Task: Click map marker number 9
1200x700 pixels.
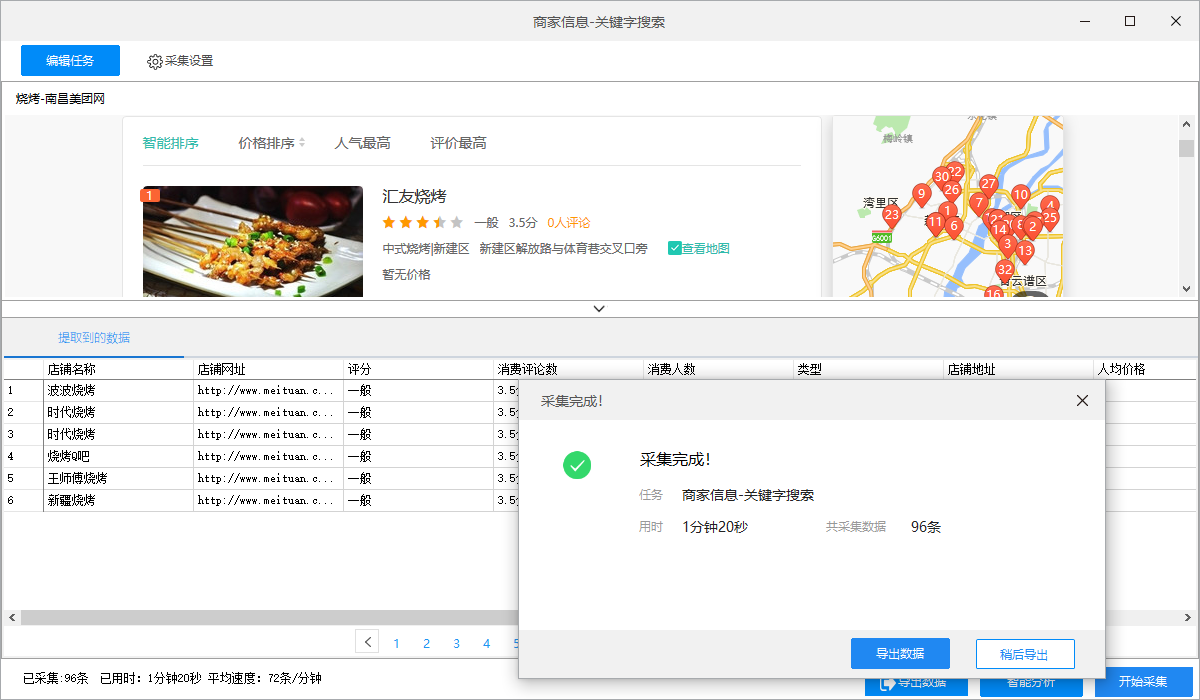Action: [x=921, y=194]
